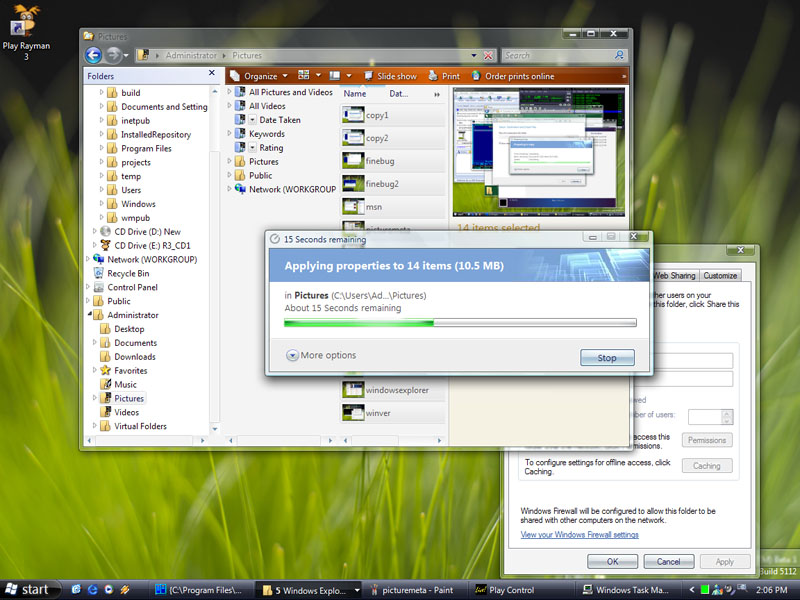Click the Applying properties progress bar
Screen dimensions: 800x600
460,322
